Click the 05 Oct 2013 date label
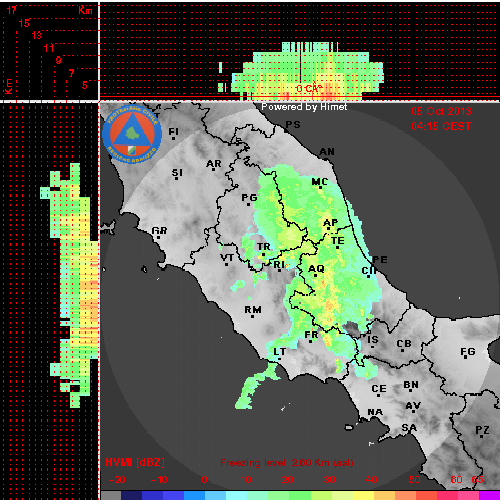Image resolution: width=500 pixels, height=500 pixels. click(x=441, y=111)
